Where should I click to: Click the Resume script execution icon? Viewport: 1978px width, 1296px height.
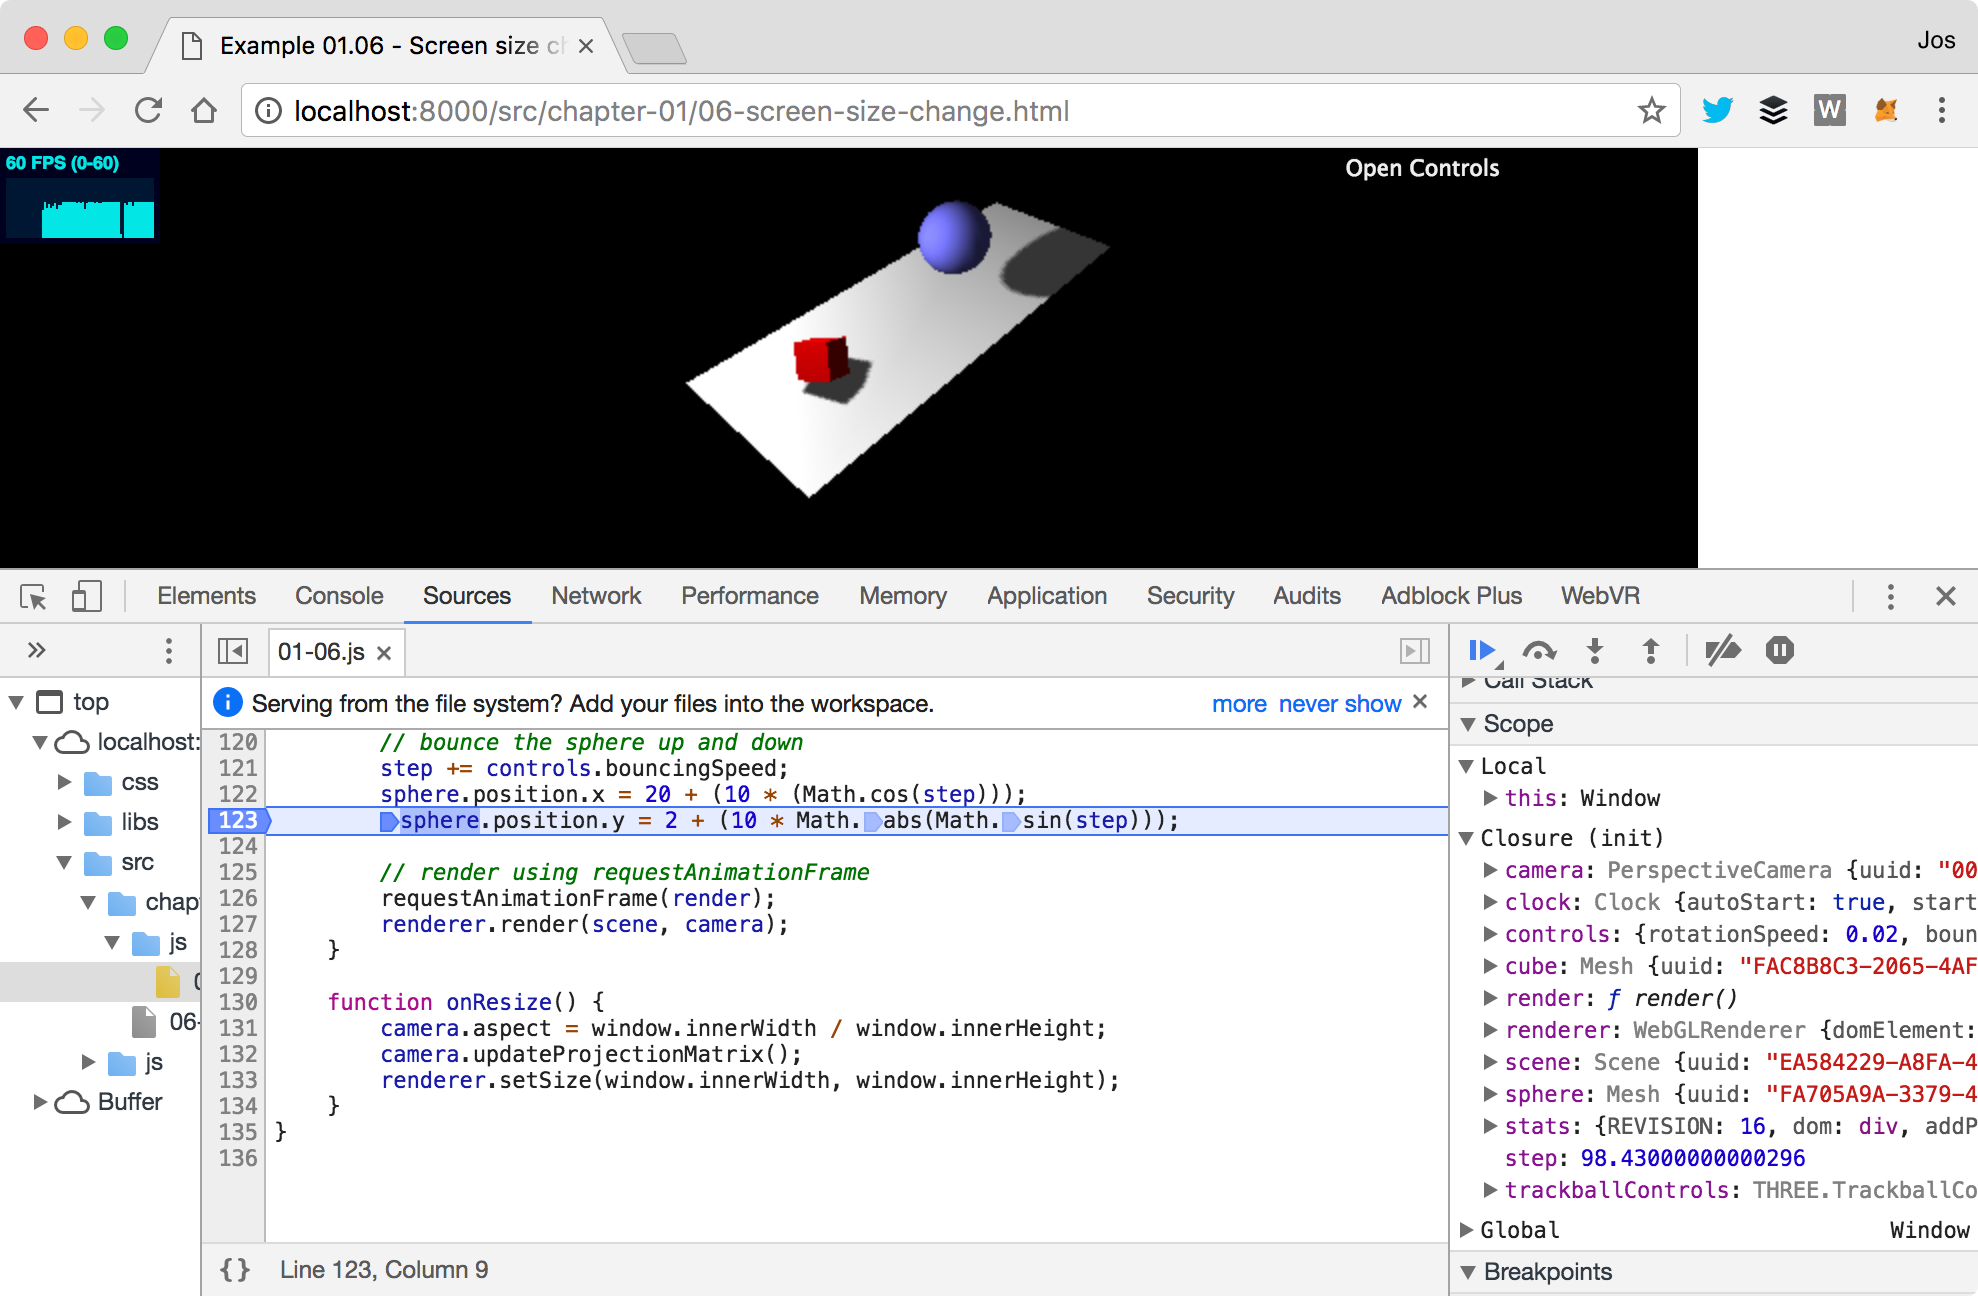click(x=1481, y=651)
